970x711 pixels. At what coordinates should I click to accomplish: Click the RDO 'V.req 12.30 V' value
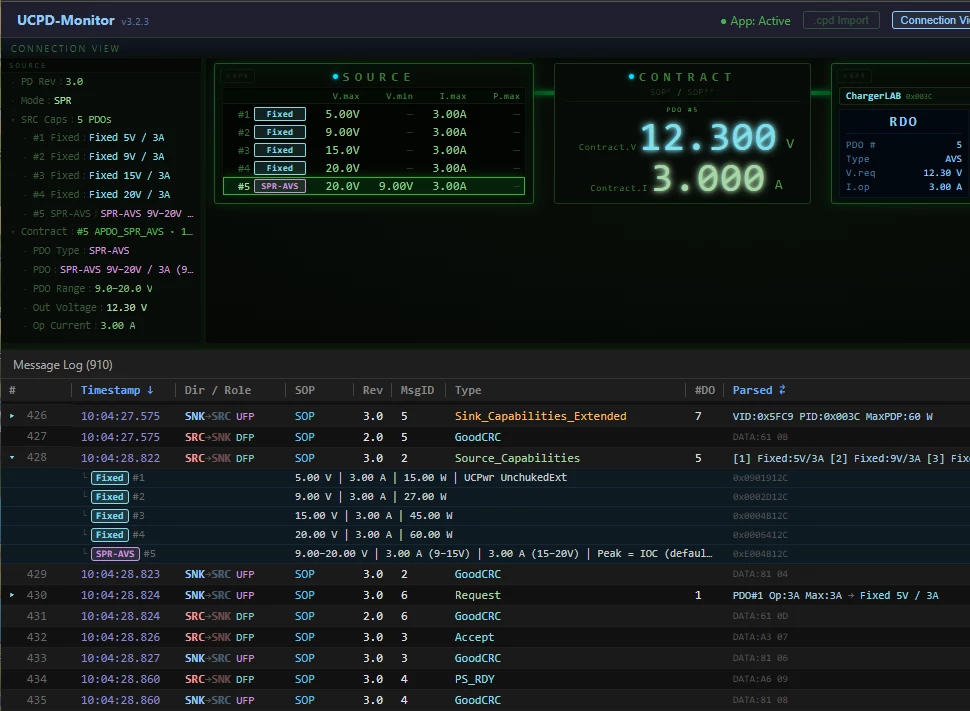click(x=942, y=173)
